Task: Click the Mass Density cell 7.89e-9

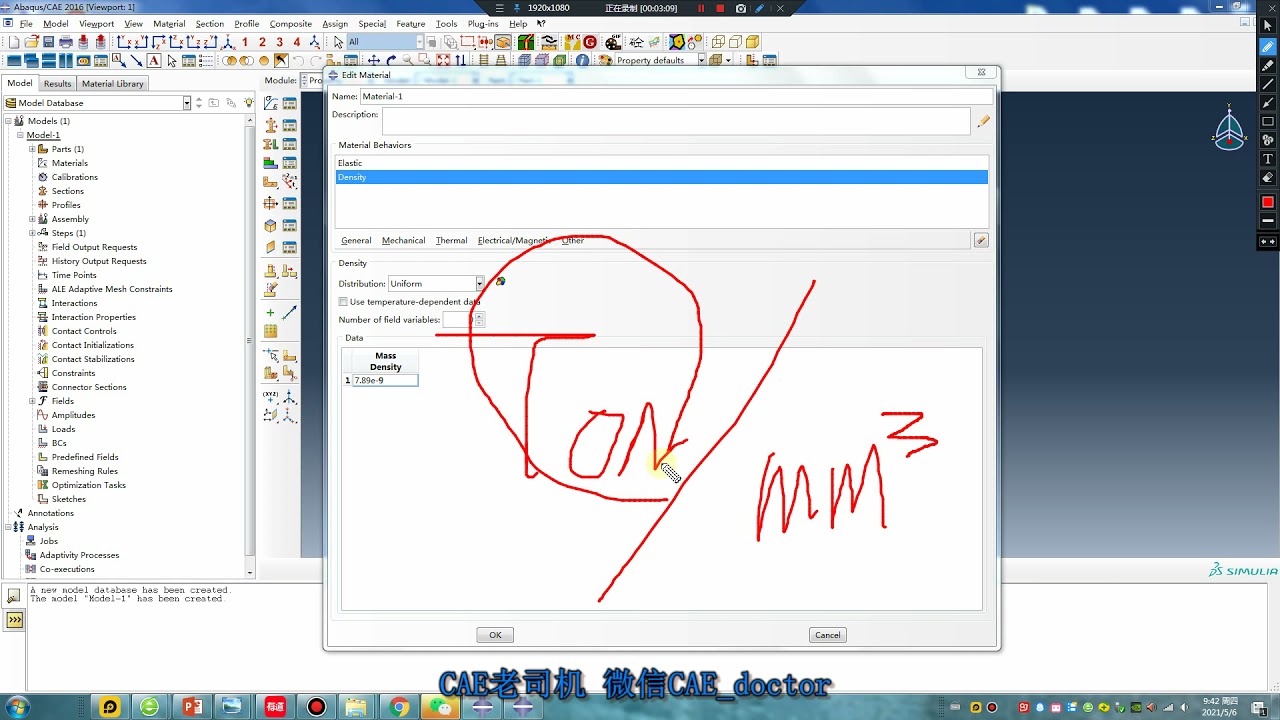Action: click(384, 380)
